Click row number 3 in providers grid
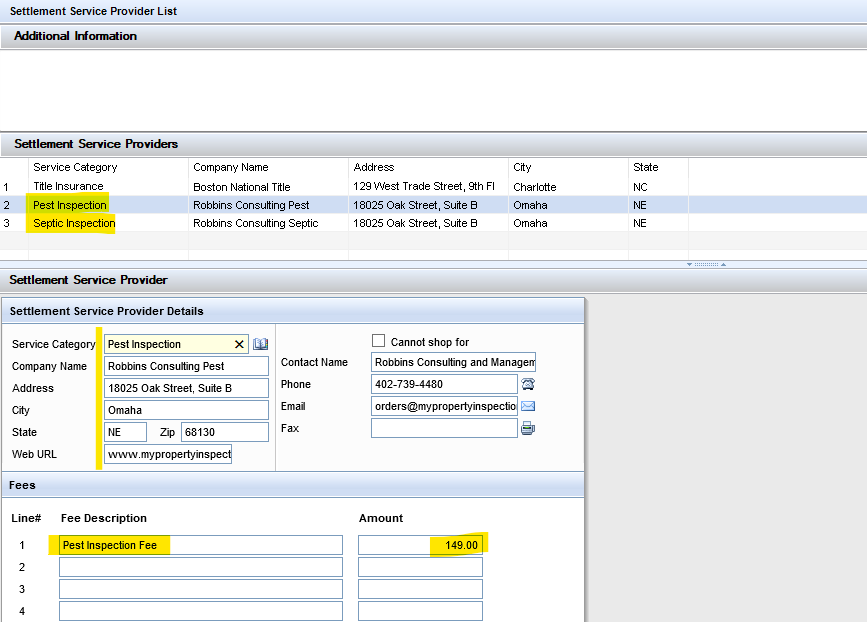Screen dimensions: 867x622 coord(7,223)
